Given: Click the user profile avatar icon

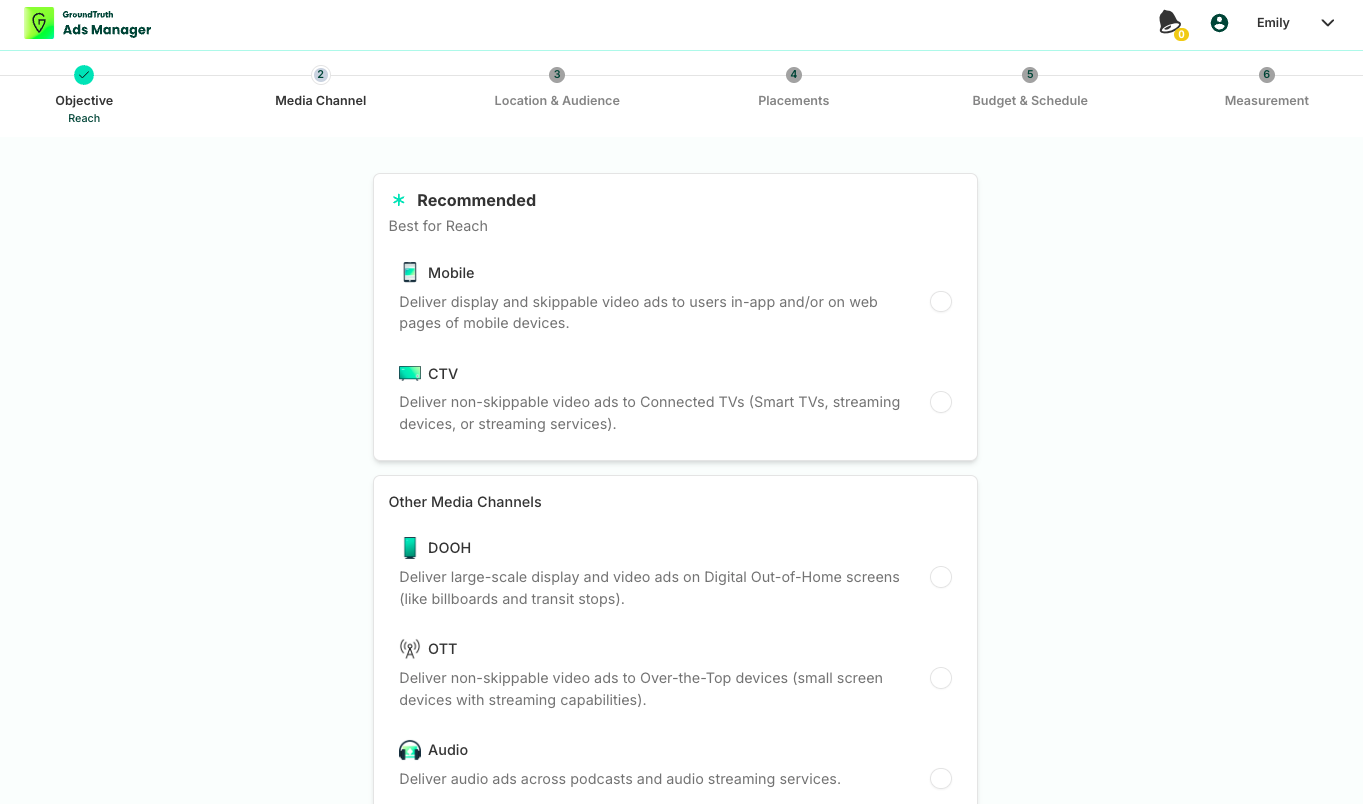Looking at the screenshot, I should (1219, 23).
